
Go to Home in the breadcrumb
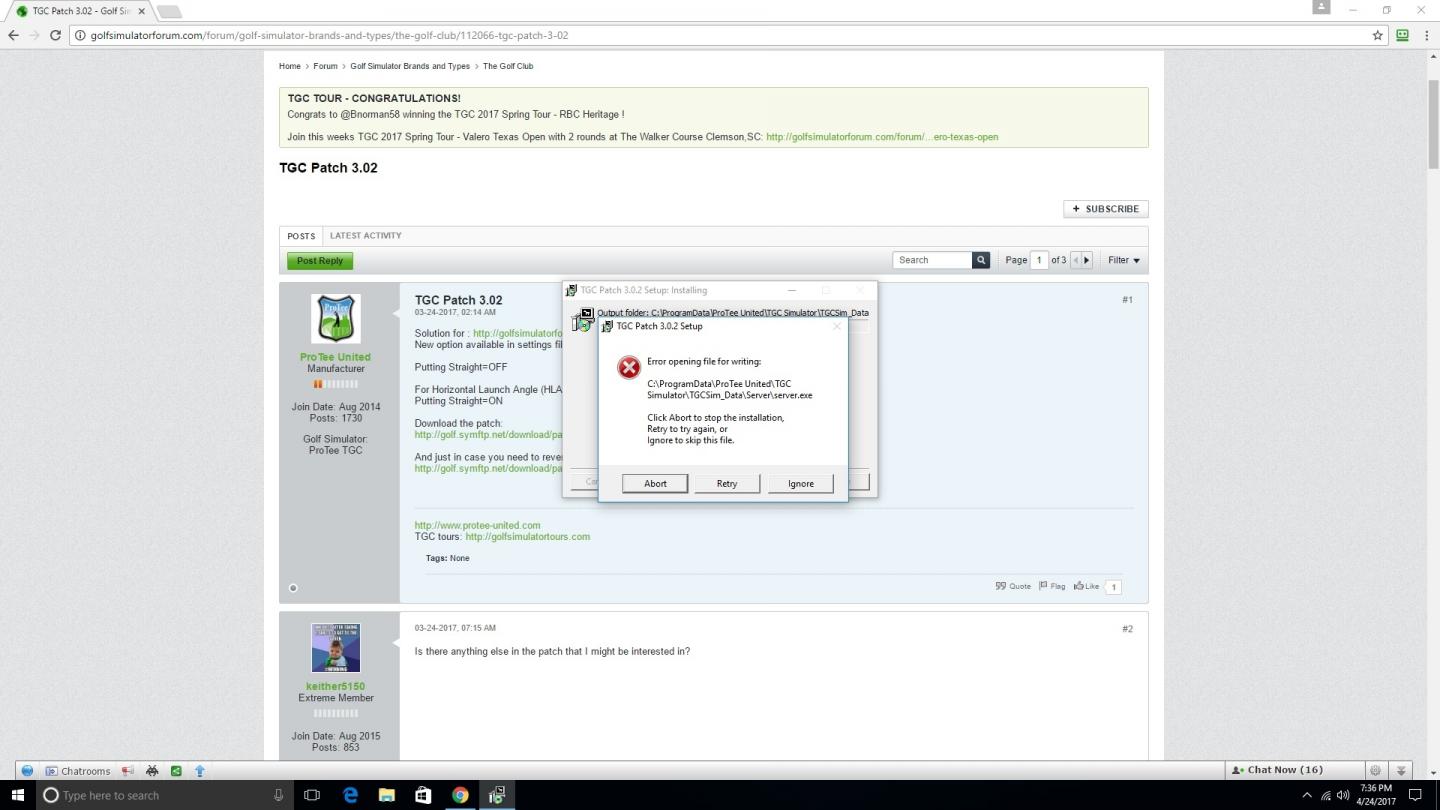[290, 66]
